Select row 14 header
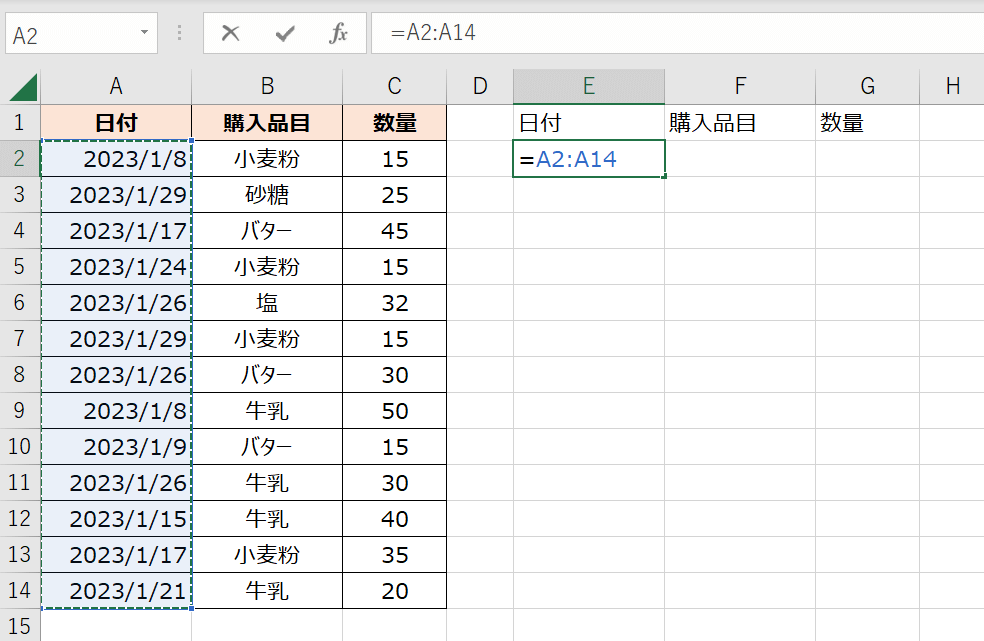984x641 pixels. (x=20, y=591)
